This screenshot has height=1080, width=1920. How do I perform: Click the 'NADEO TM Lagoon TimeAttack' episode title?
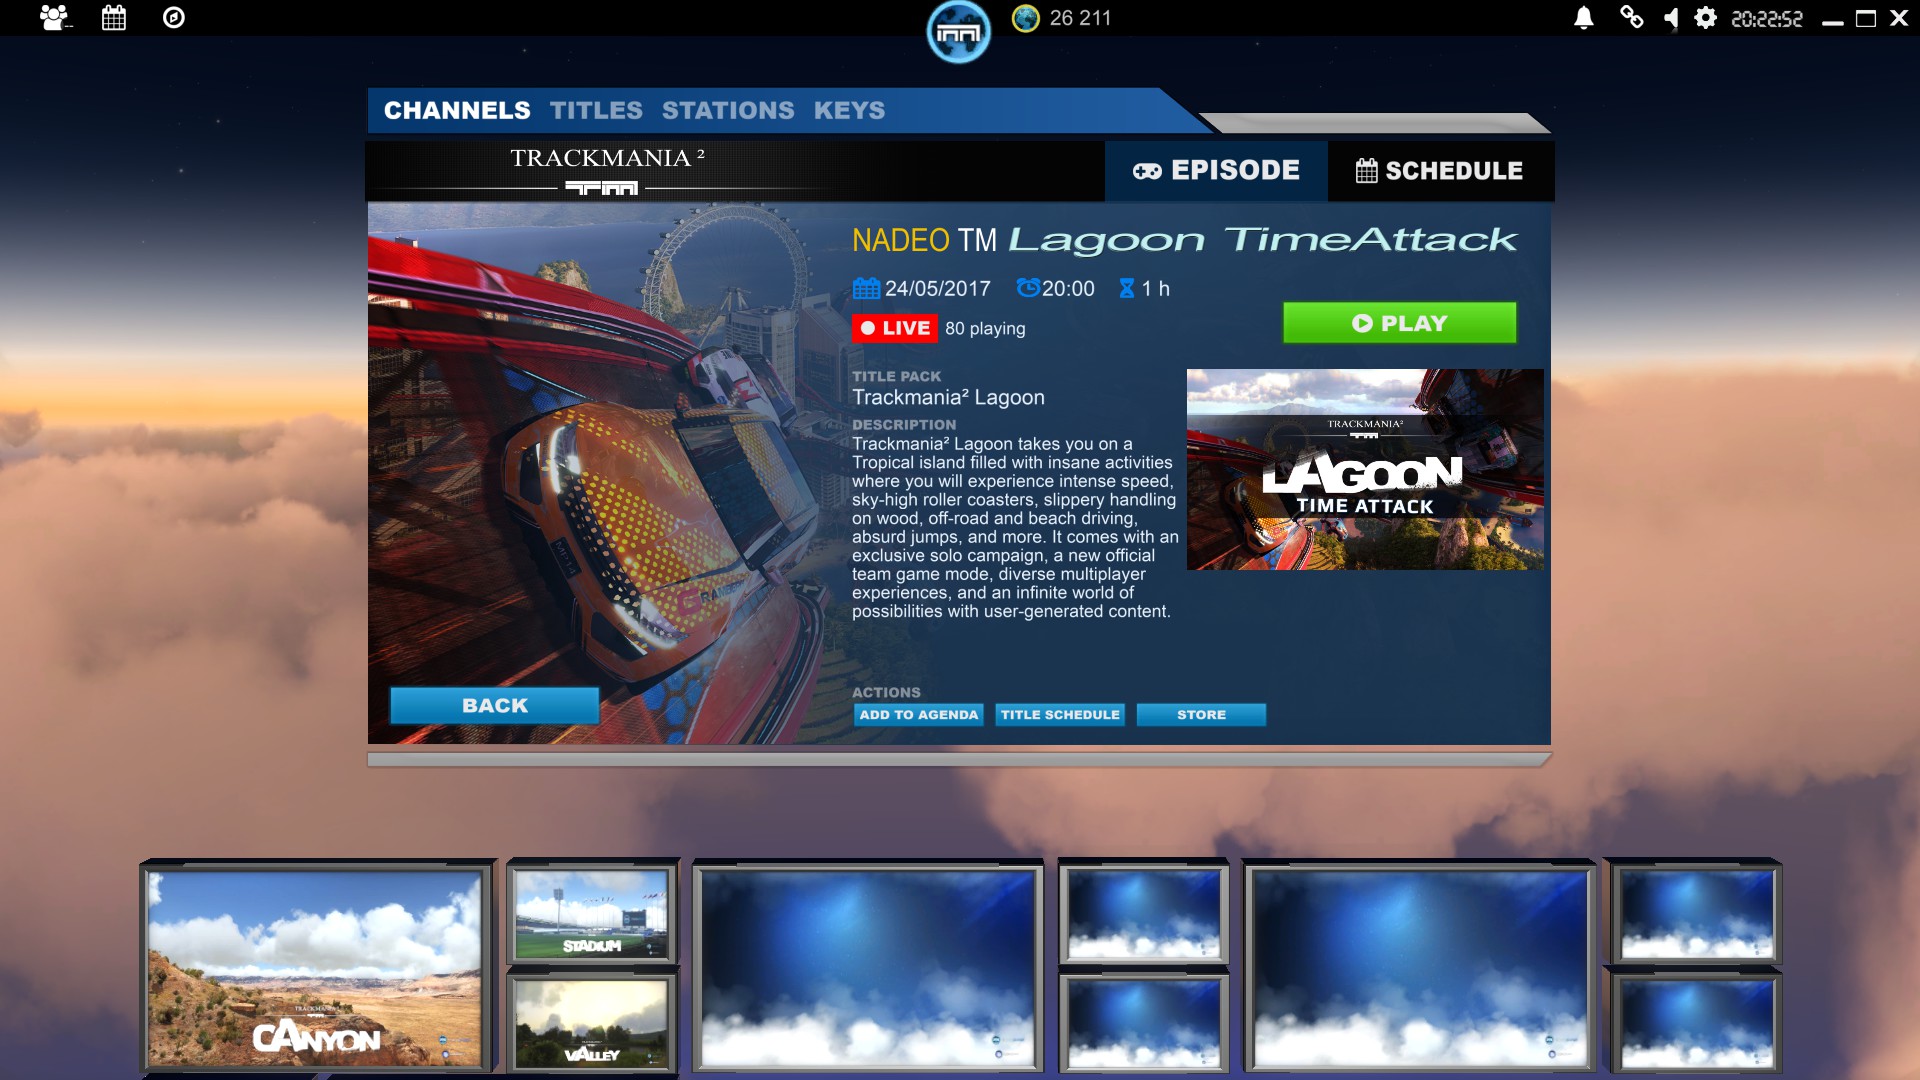pos(1185,240)
